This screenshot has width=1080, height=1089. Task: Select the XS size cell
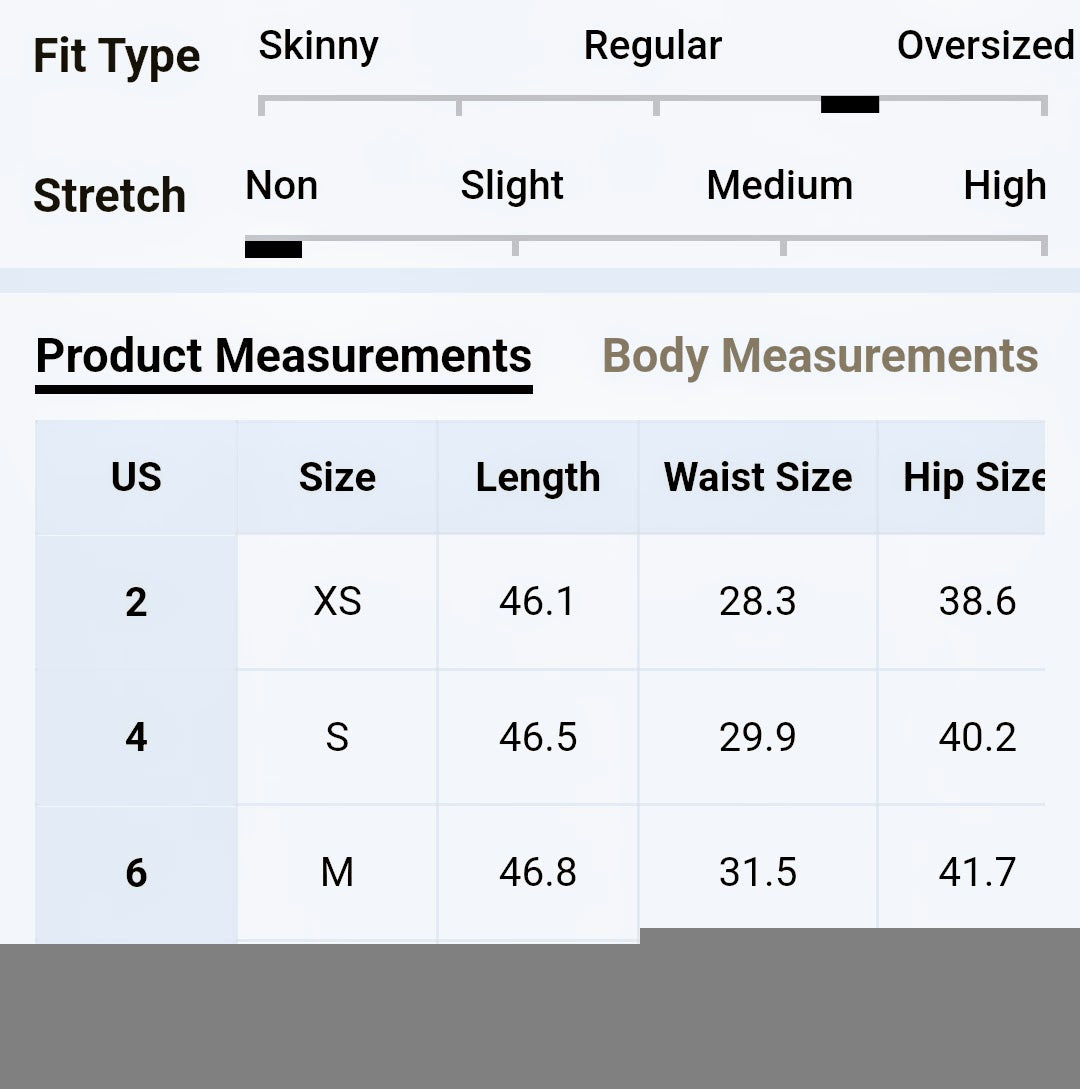point(337,602)
